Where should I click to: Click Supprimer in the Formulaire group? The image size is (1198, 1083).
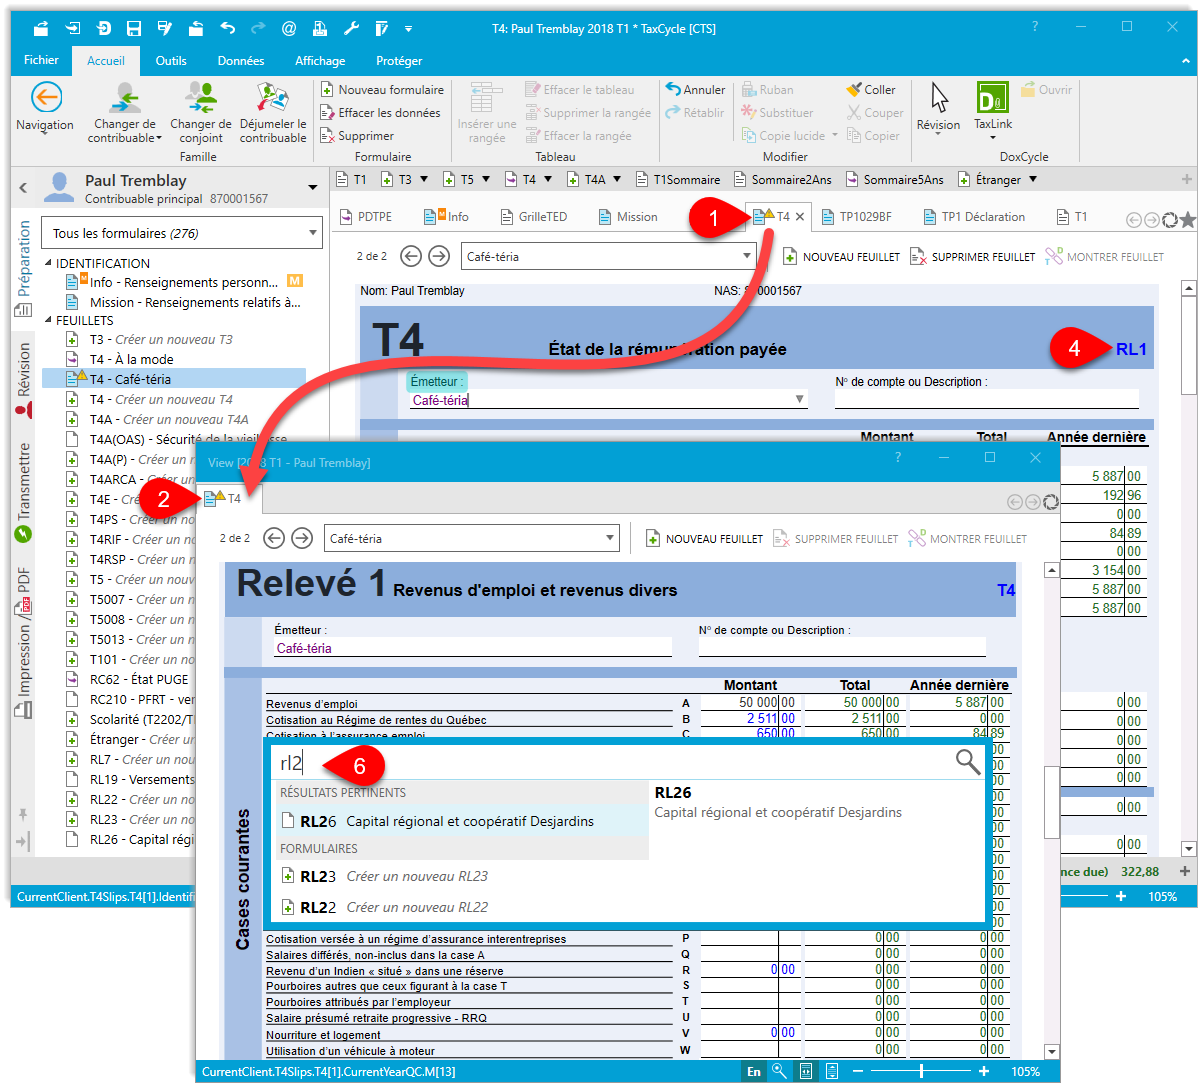(357, 135)
